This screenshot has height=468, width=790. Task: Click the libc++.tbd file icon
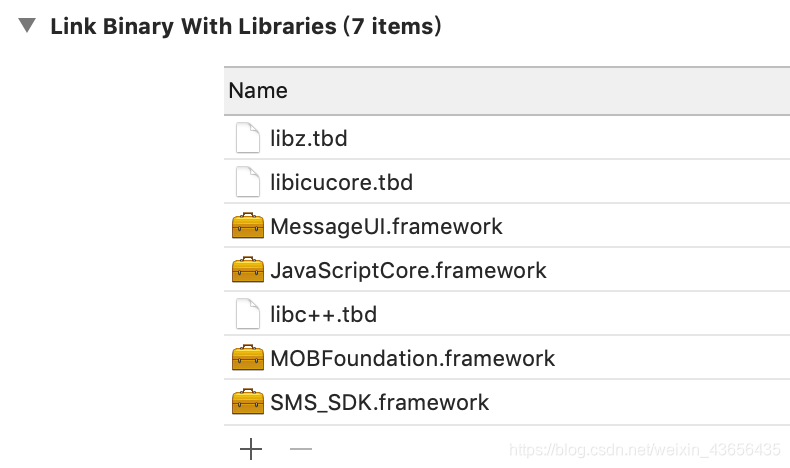(x=248, y=313)
